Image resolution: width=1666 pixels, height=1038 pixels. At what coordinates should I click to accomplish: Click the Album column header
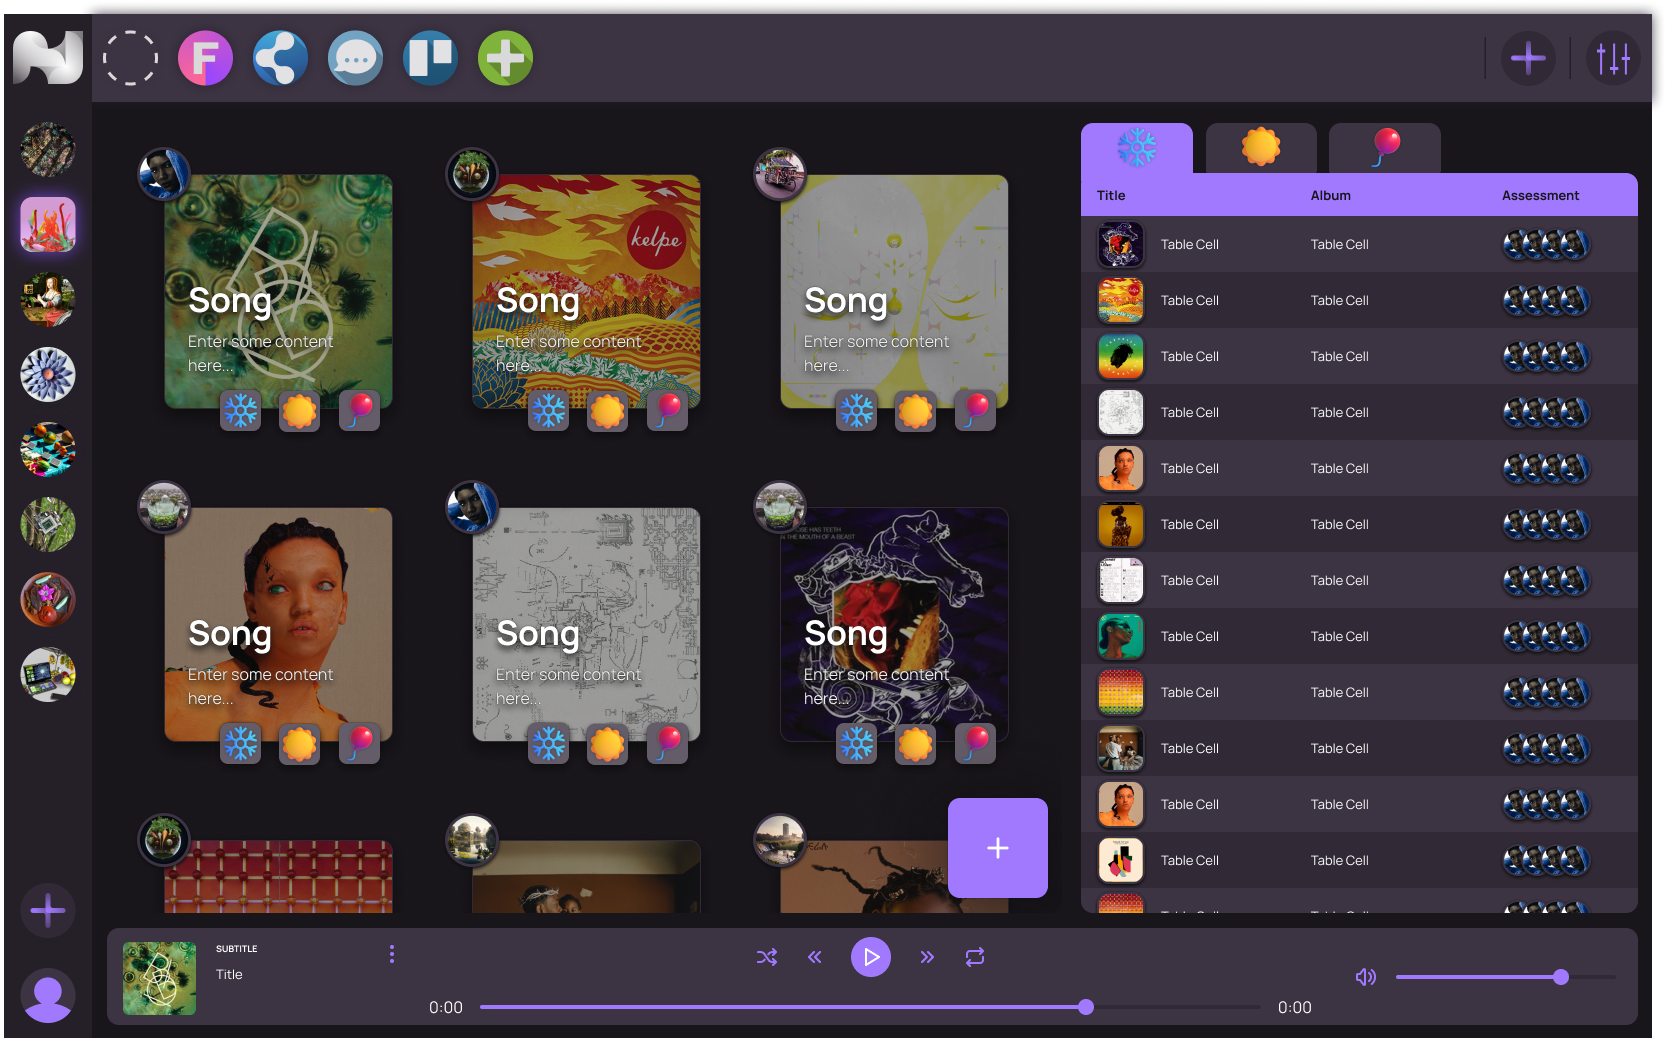(x=1331, y=196)
